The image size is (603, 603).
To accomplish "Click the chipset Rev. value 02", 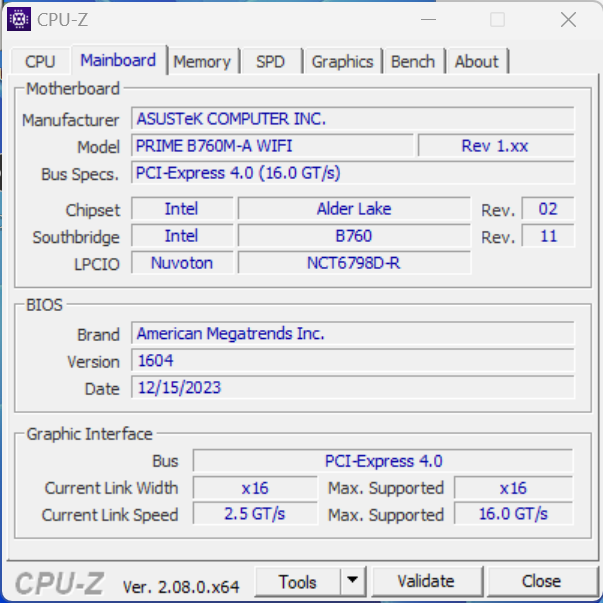I will [548, 209].
